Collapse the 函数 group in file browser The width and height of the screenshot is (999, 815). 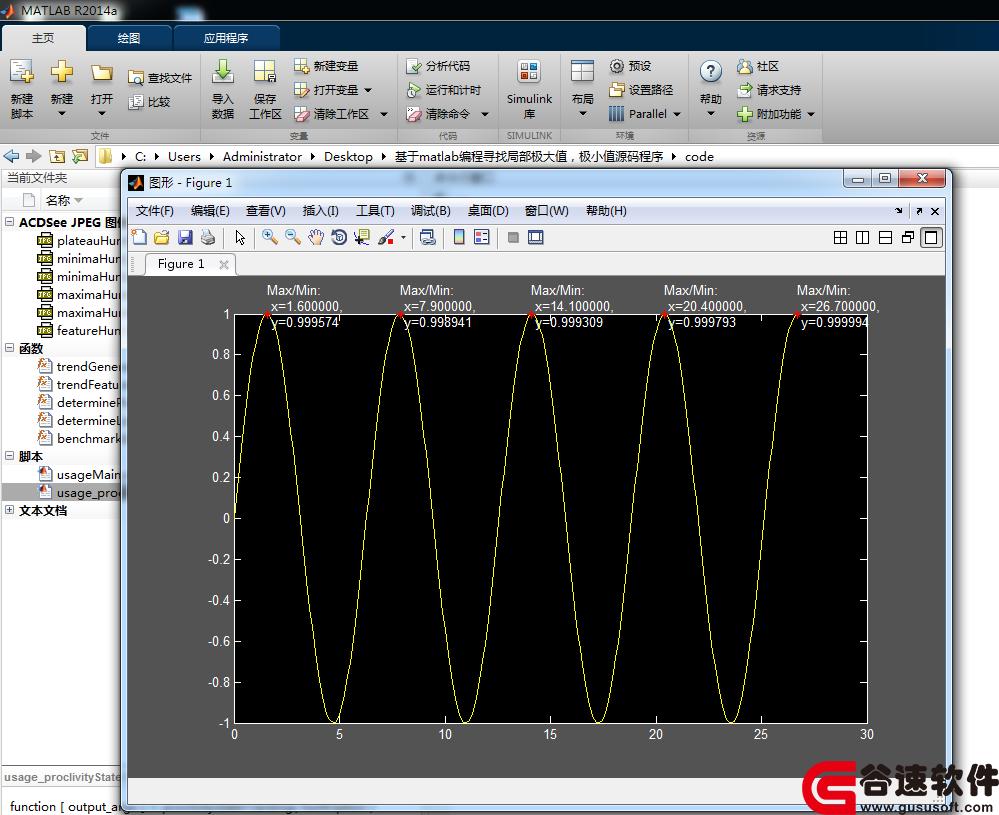point(10,348)
